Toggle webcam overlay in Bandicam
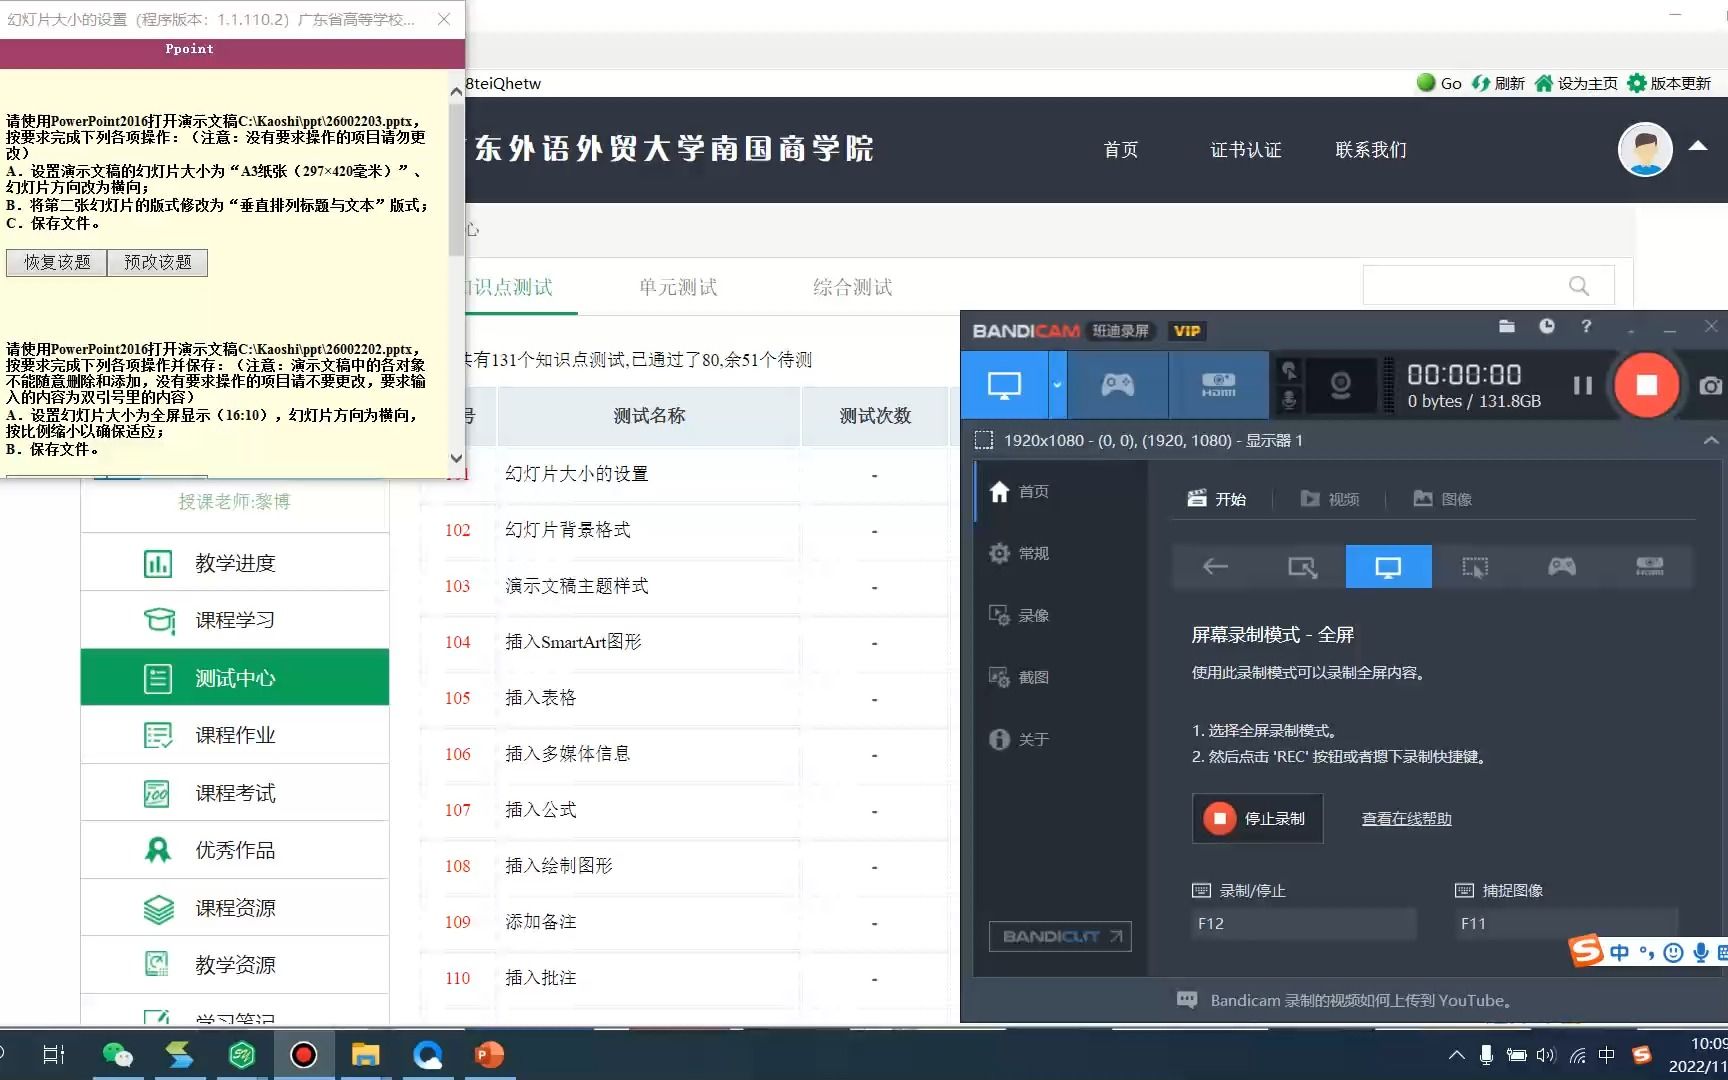 coord(1340,385)
